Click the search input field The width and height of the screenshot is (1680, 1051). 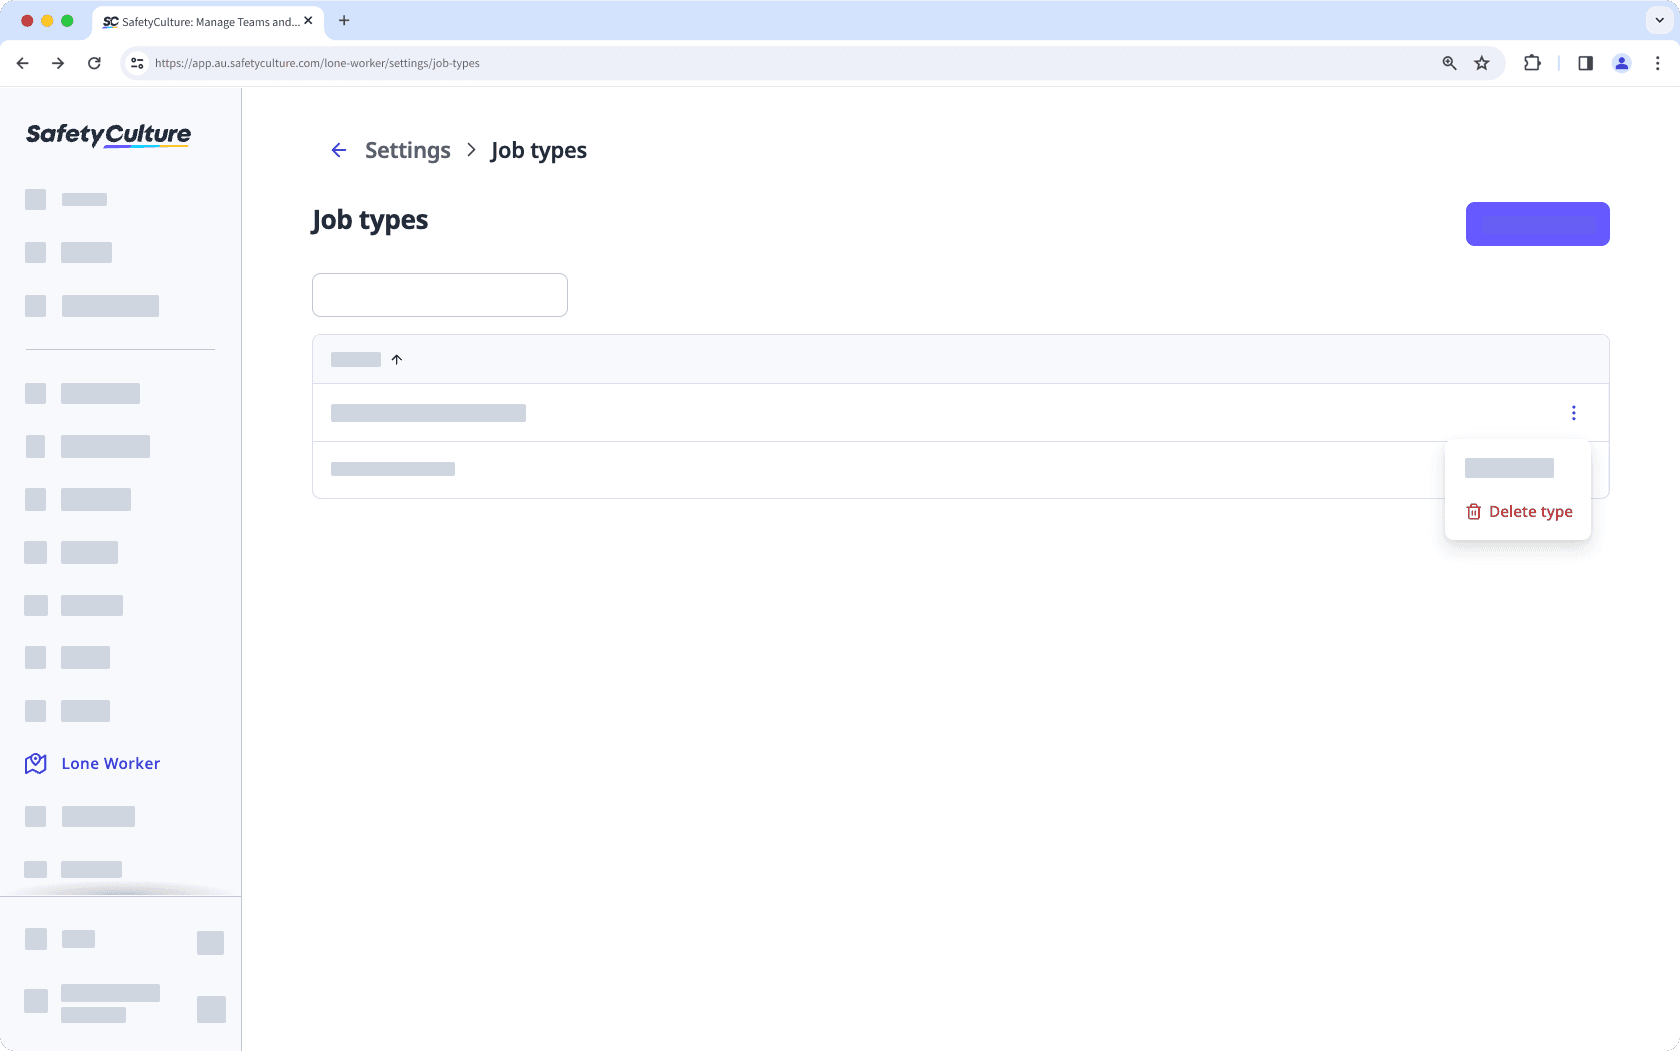(x=439, y=294)
